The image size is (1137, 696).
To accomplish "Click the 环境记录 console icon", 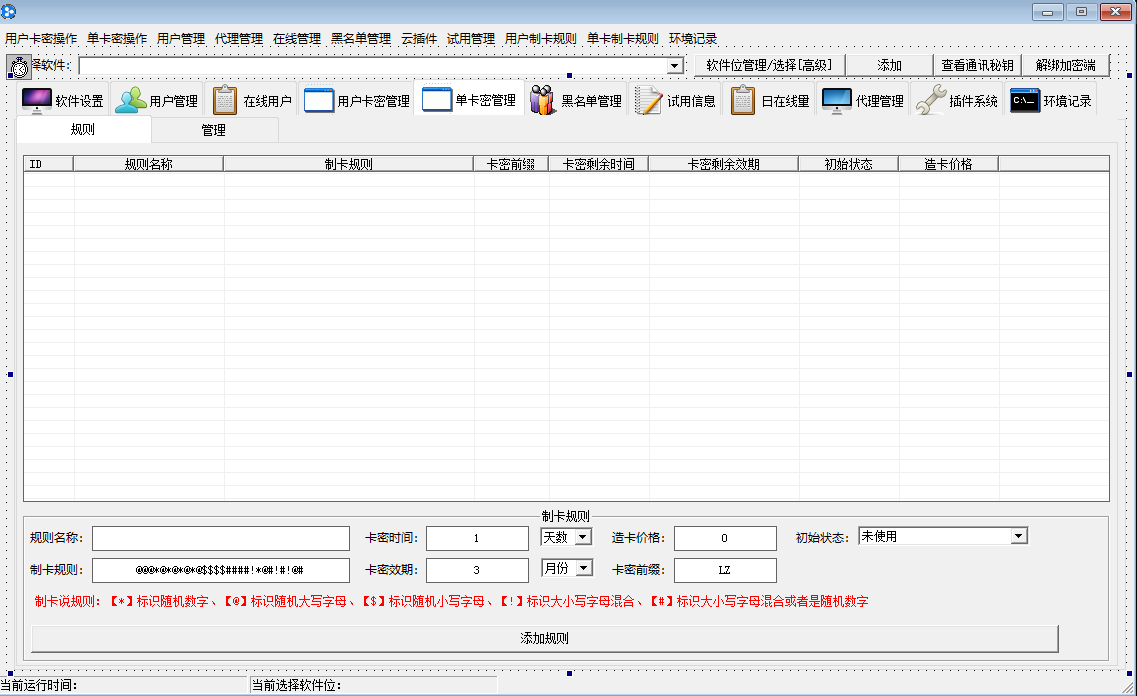I will point(1025,101).
